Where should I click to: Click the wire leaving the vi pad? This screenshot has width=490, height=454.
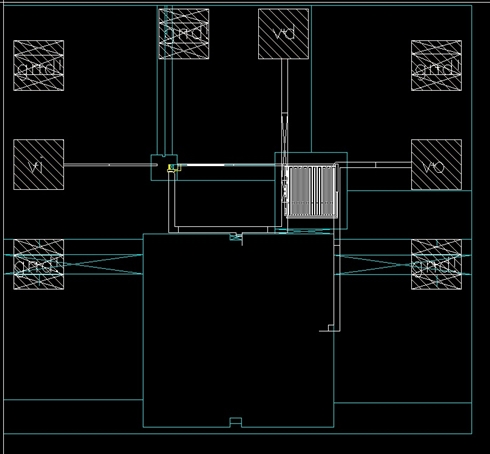tap(110, 165)
